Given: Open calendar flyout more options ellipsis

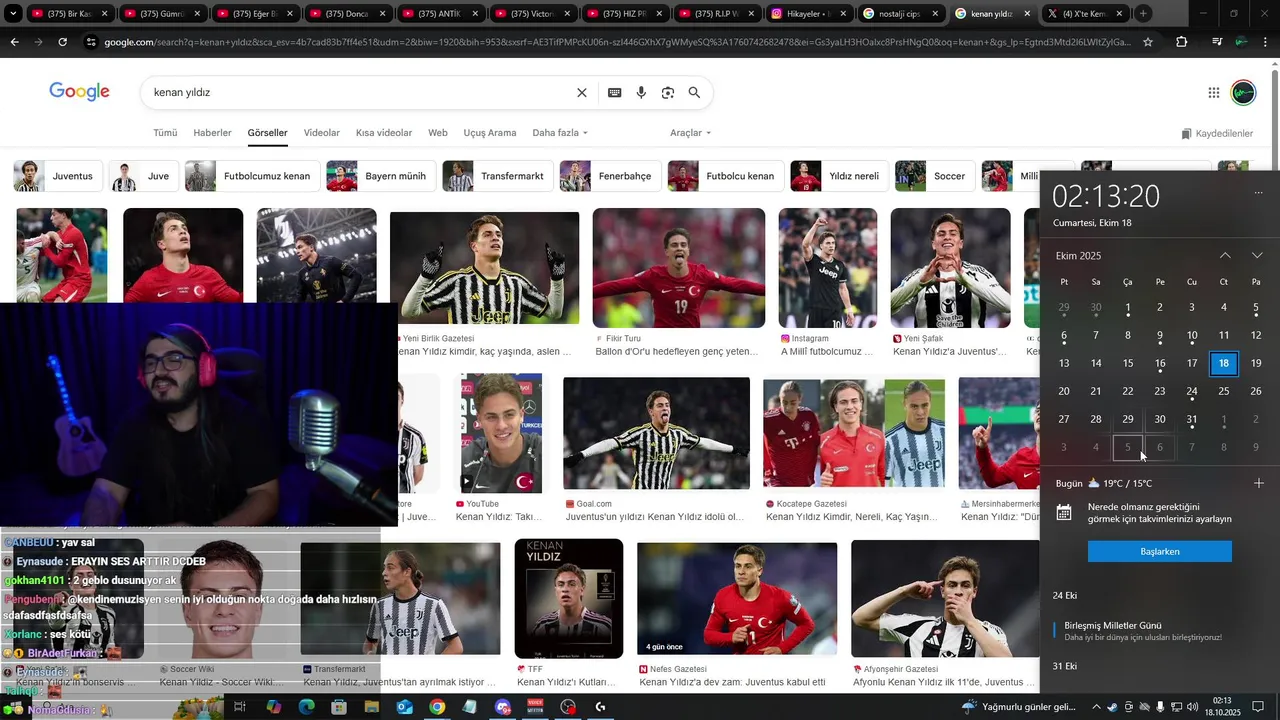Looking at the screenshot, I should tap(1258, 193).
